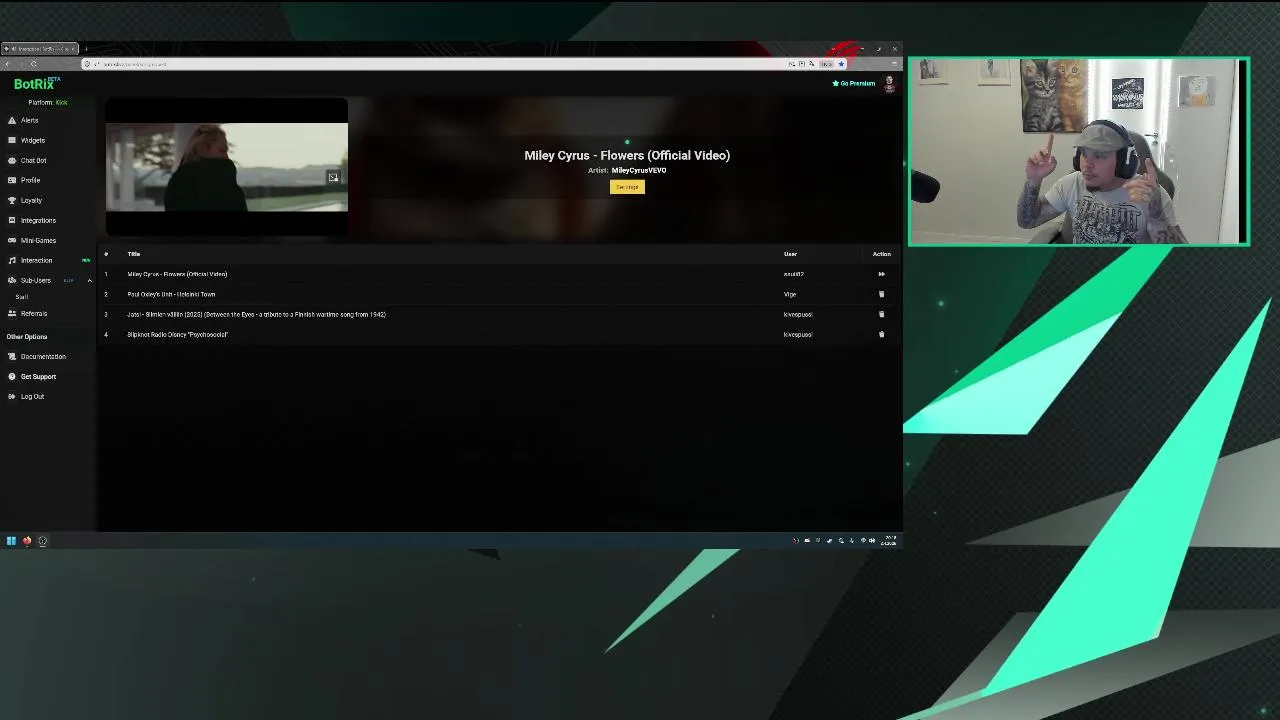Screen dimensions: 1280x720
Task: Open the Windows Start menu
Action: 11,541
